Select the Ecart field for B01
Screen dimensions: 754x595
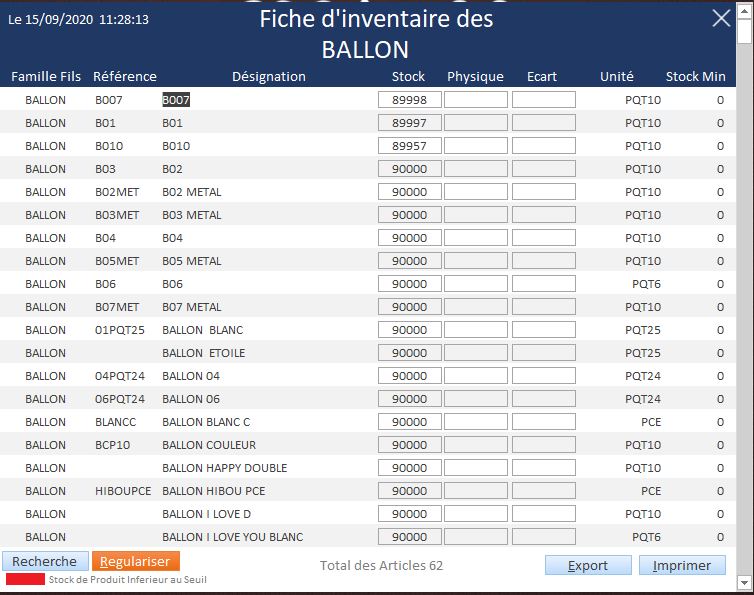point(543,123)
